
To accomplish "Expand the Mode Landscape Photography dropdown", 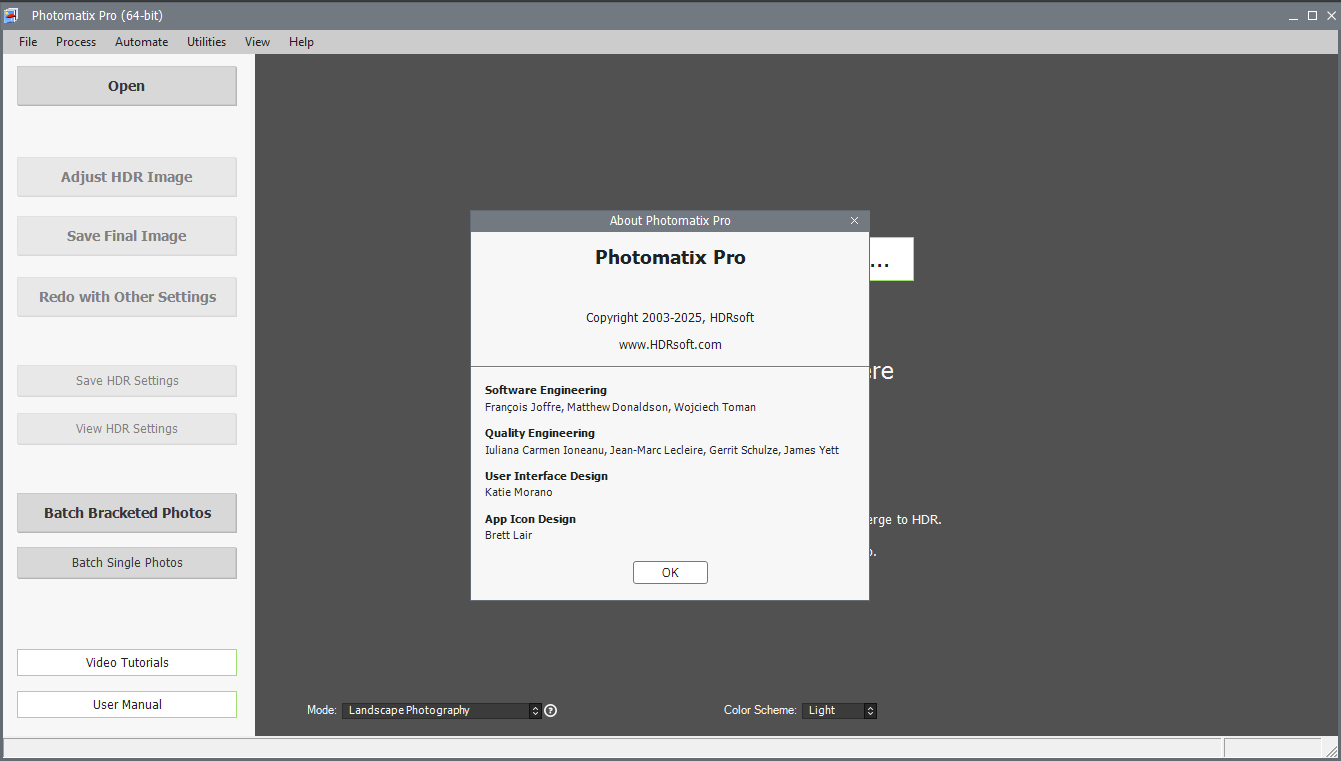I will tap(442, 710).
